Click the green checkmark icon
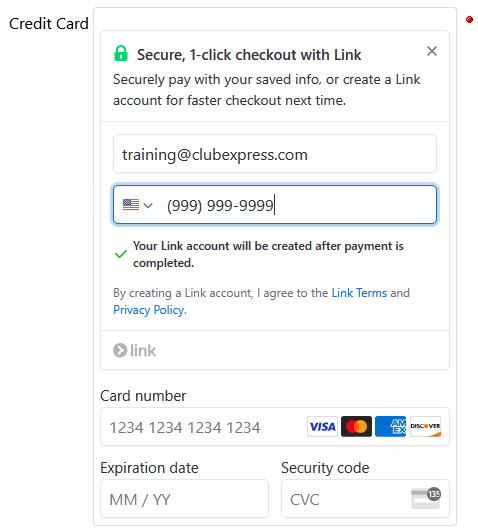The height and width of the screenshot is (529, 478). tap(121, 254)
